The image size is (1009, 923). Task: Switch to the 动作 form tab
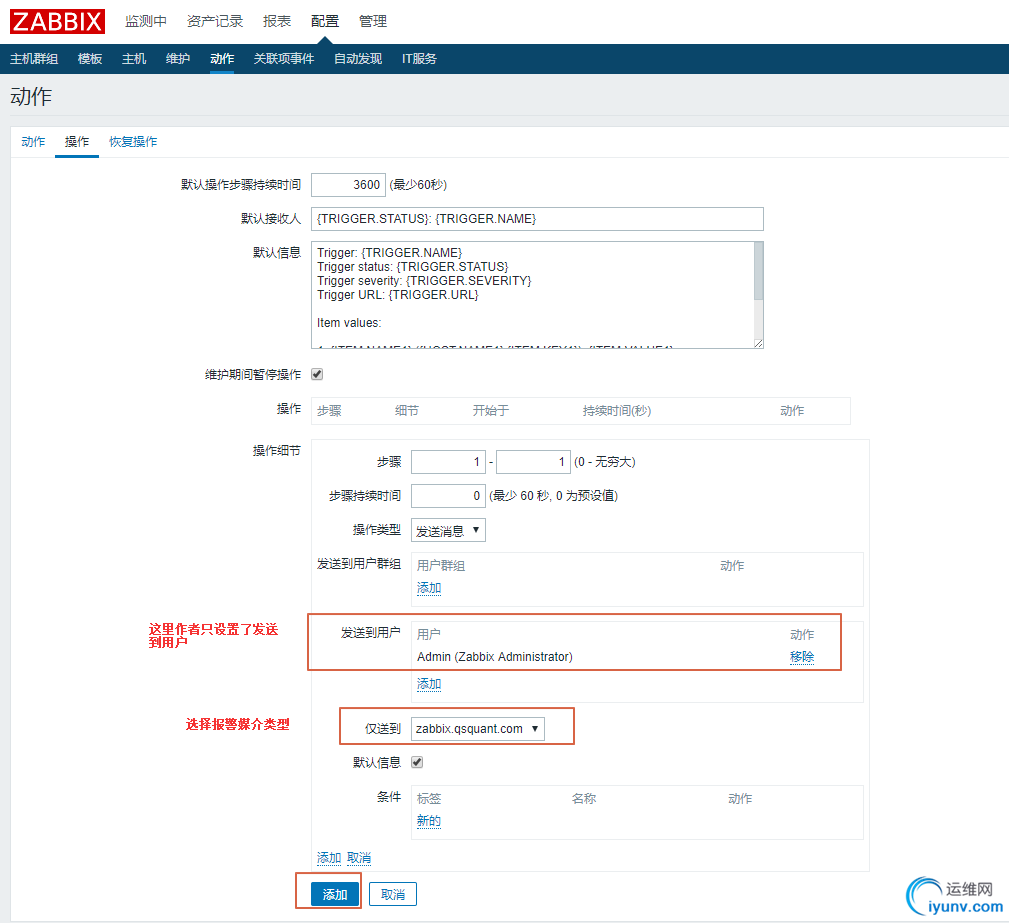tap(33, 142)
